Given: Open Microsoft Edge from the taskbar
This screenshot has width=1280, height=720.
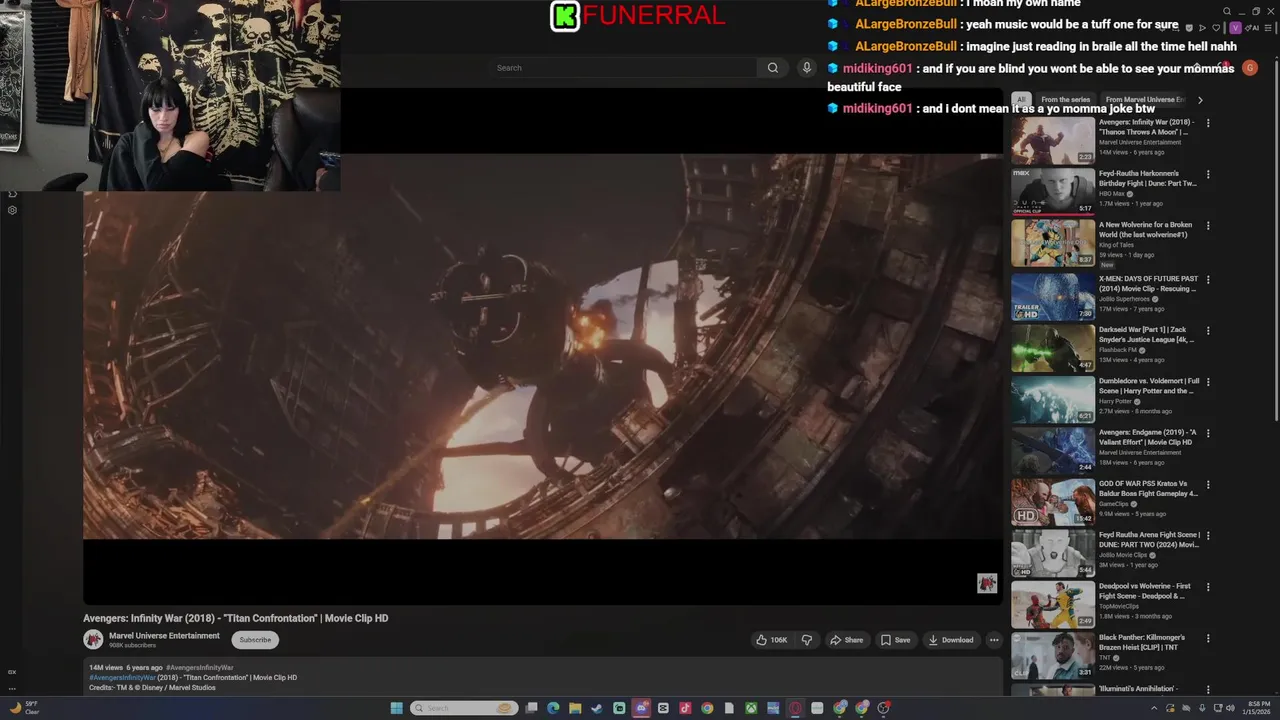Looking at the screenshot, I should point(553,708).
